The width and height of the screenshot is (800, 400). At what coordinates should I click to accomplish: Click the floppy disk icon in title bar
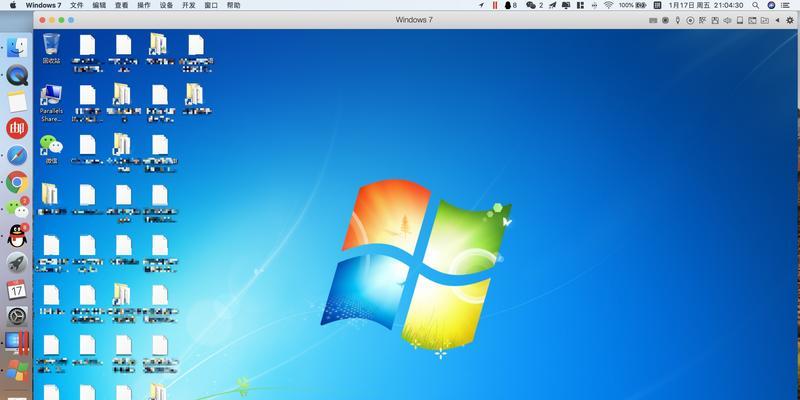point(715,20)
